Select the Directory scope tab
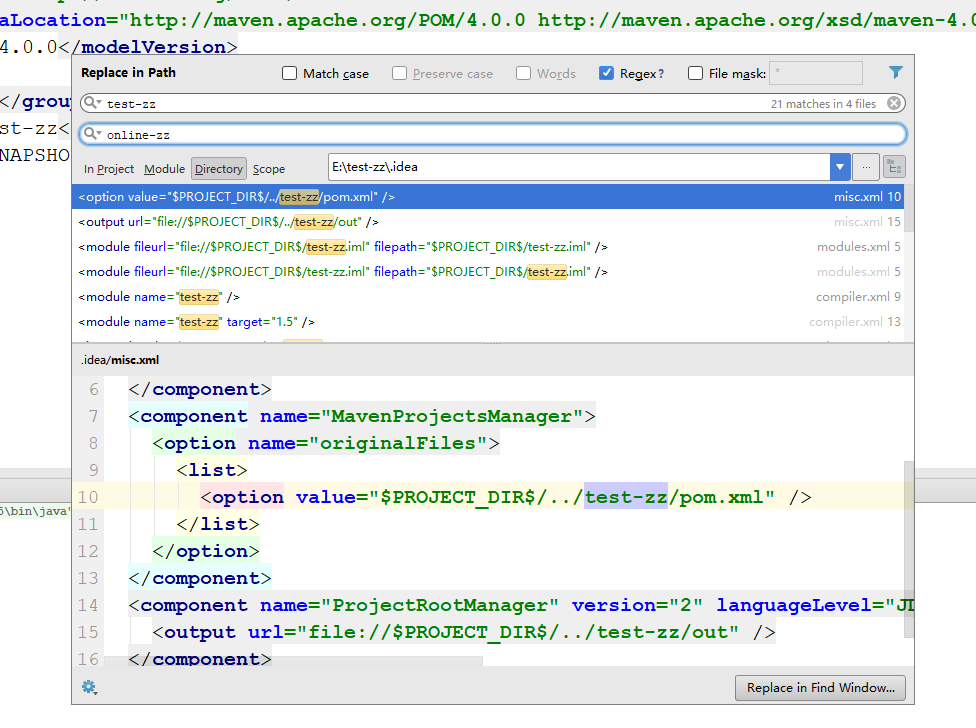Viewport: 976px width, 728px height. pyautogui.click(x=218, y=169)
